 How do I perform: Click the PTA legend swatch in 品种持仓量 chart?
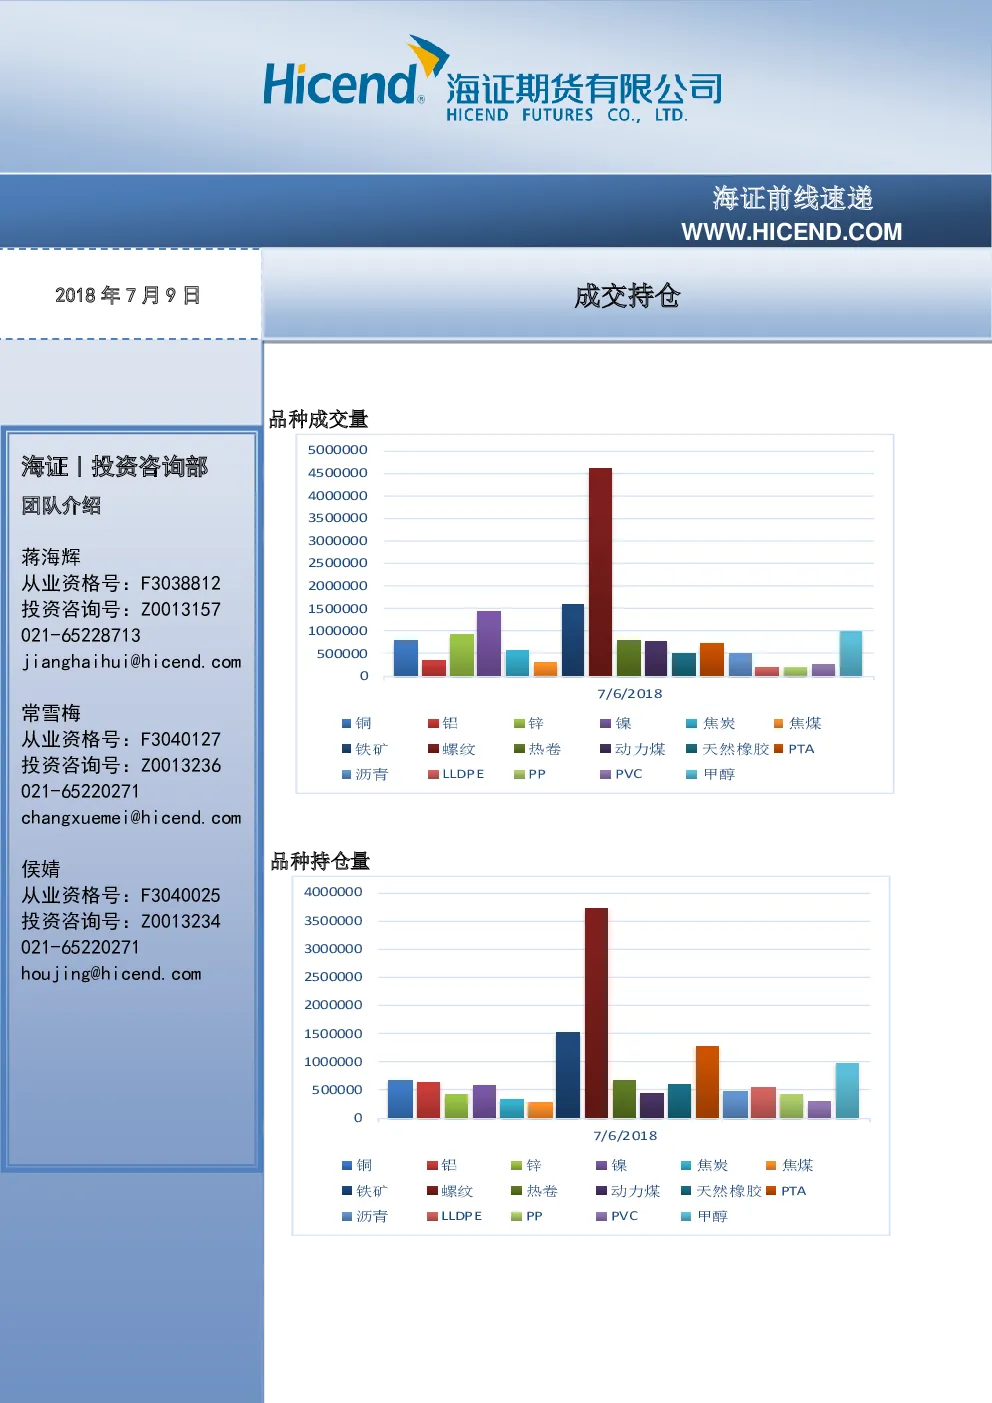[x=771, y=1191]
